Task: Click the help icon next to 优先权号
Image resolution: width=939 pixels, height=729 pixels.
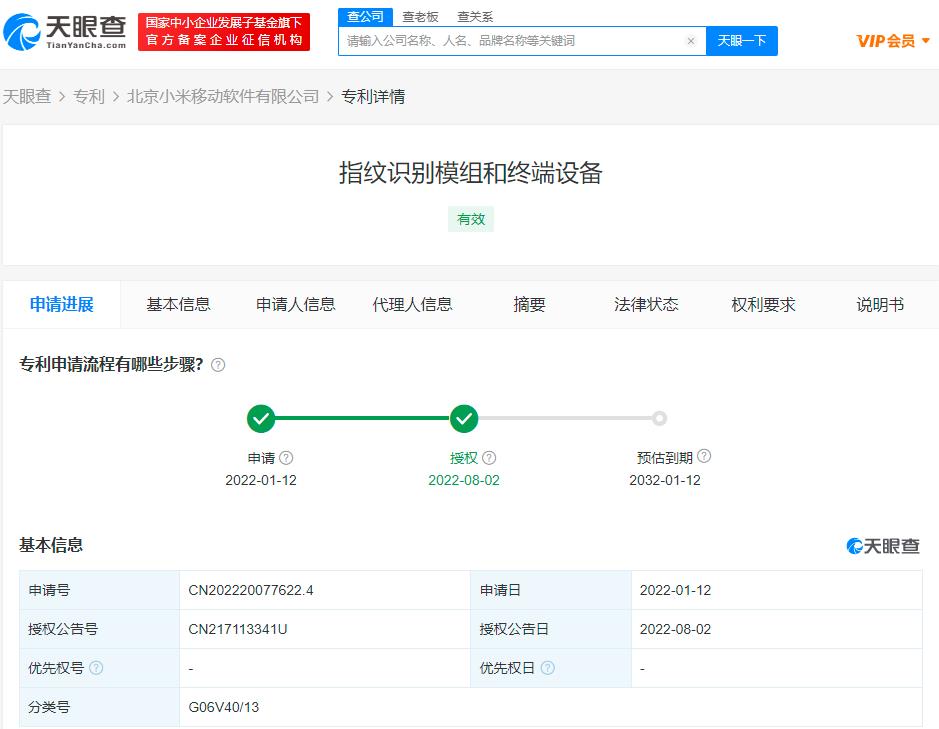Action: click(x=96, y=668)
